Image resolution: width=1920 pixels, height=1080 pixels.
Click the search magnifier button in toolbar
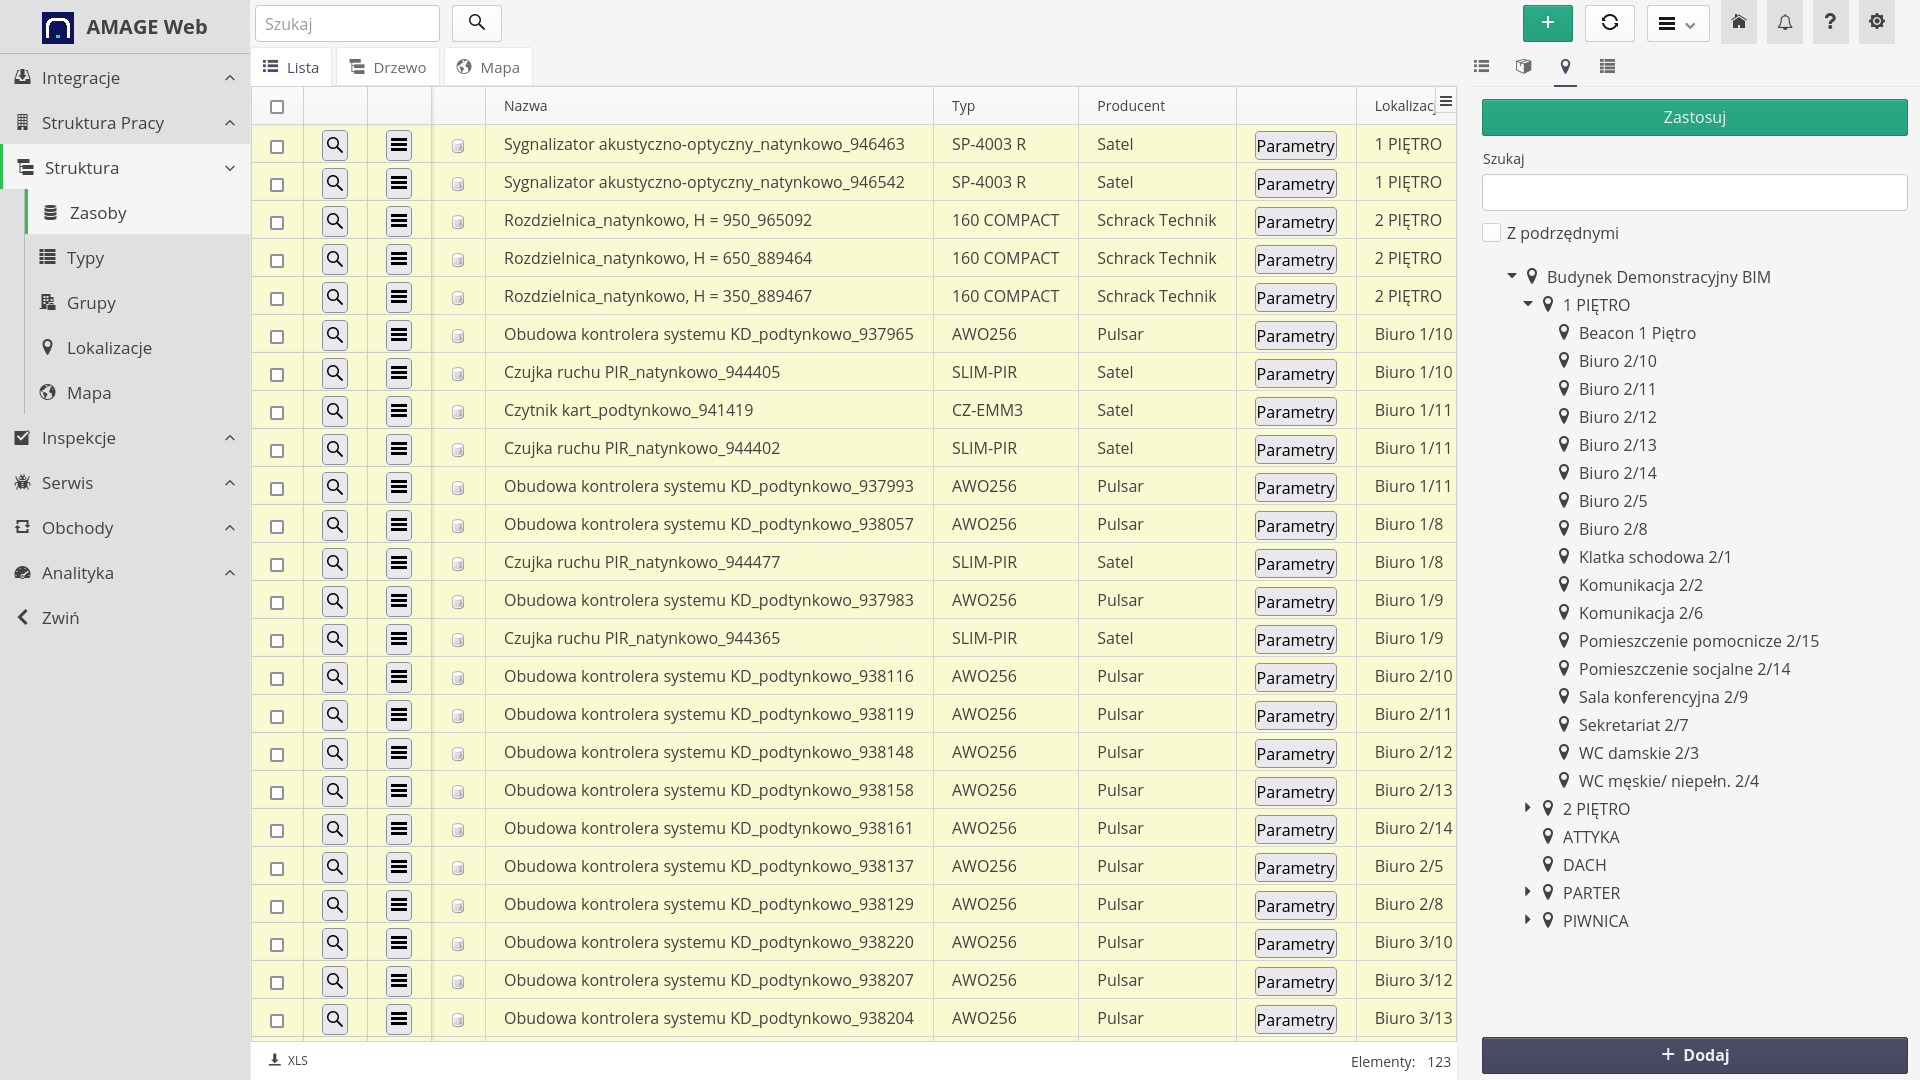[477, 23]
